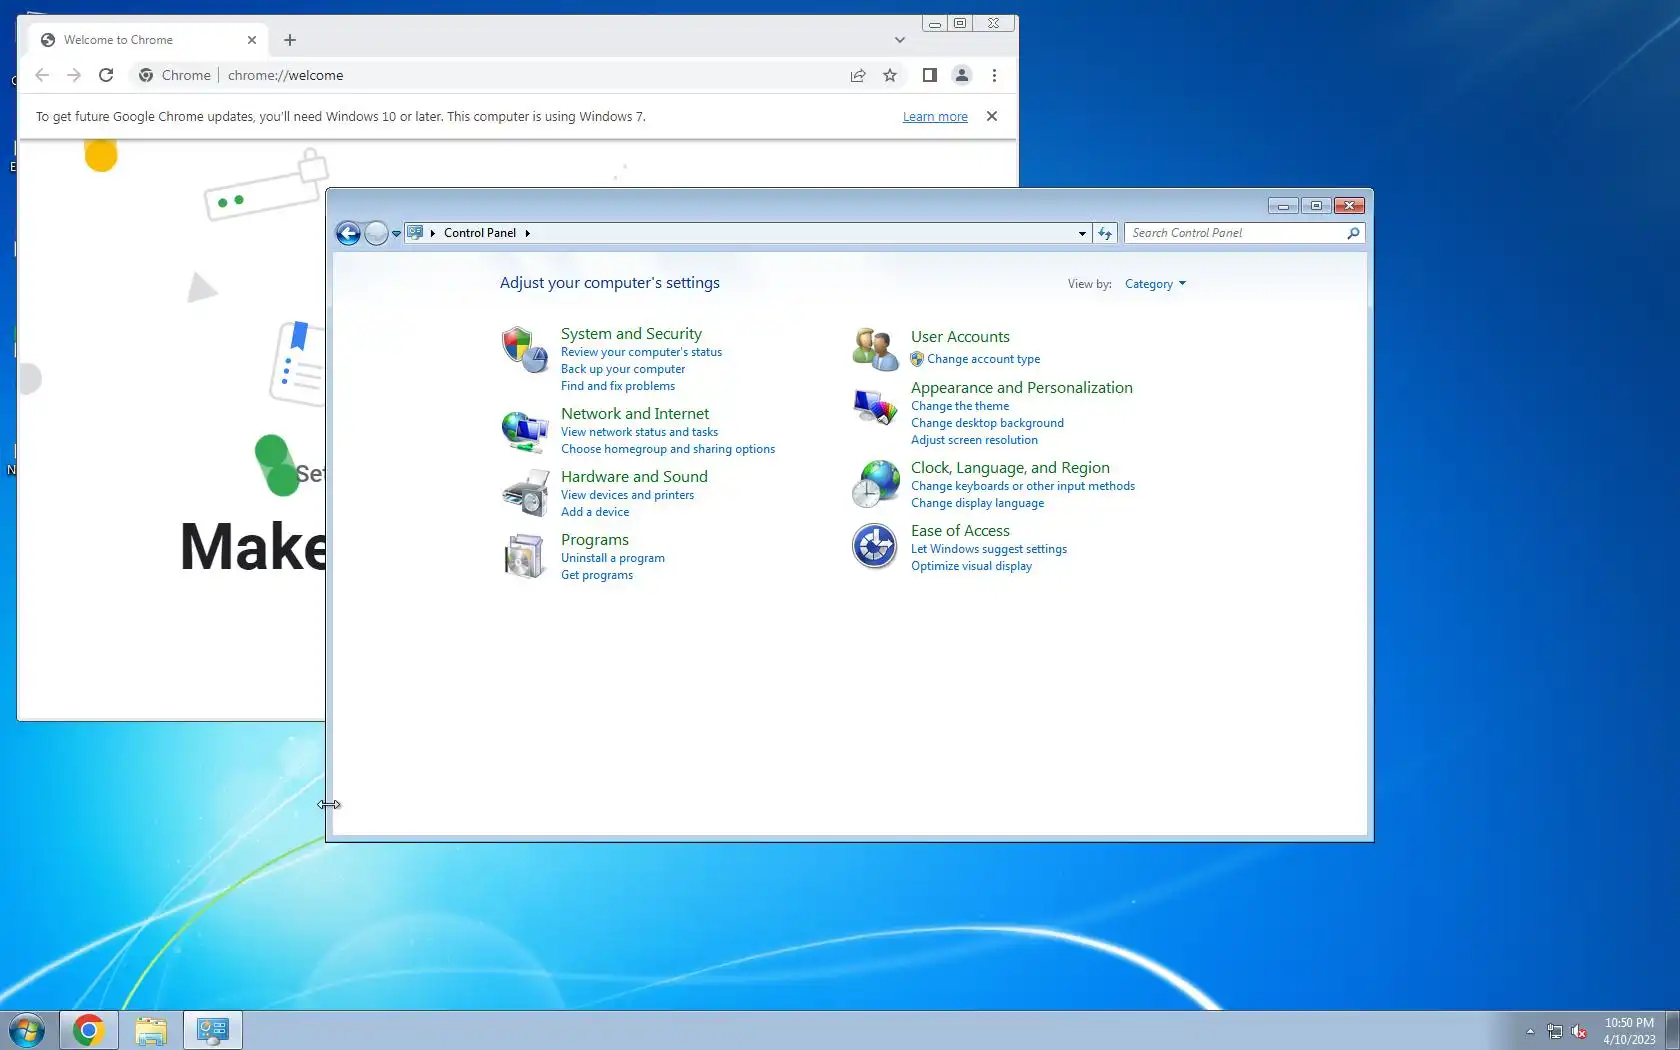1680x1050 pixels.
Task: Toggle Chrome's side panel icon
Action: (929, 75)
